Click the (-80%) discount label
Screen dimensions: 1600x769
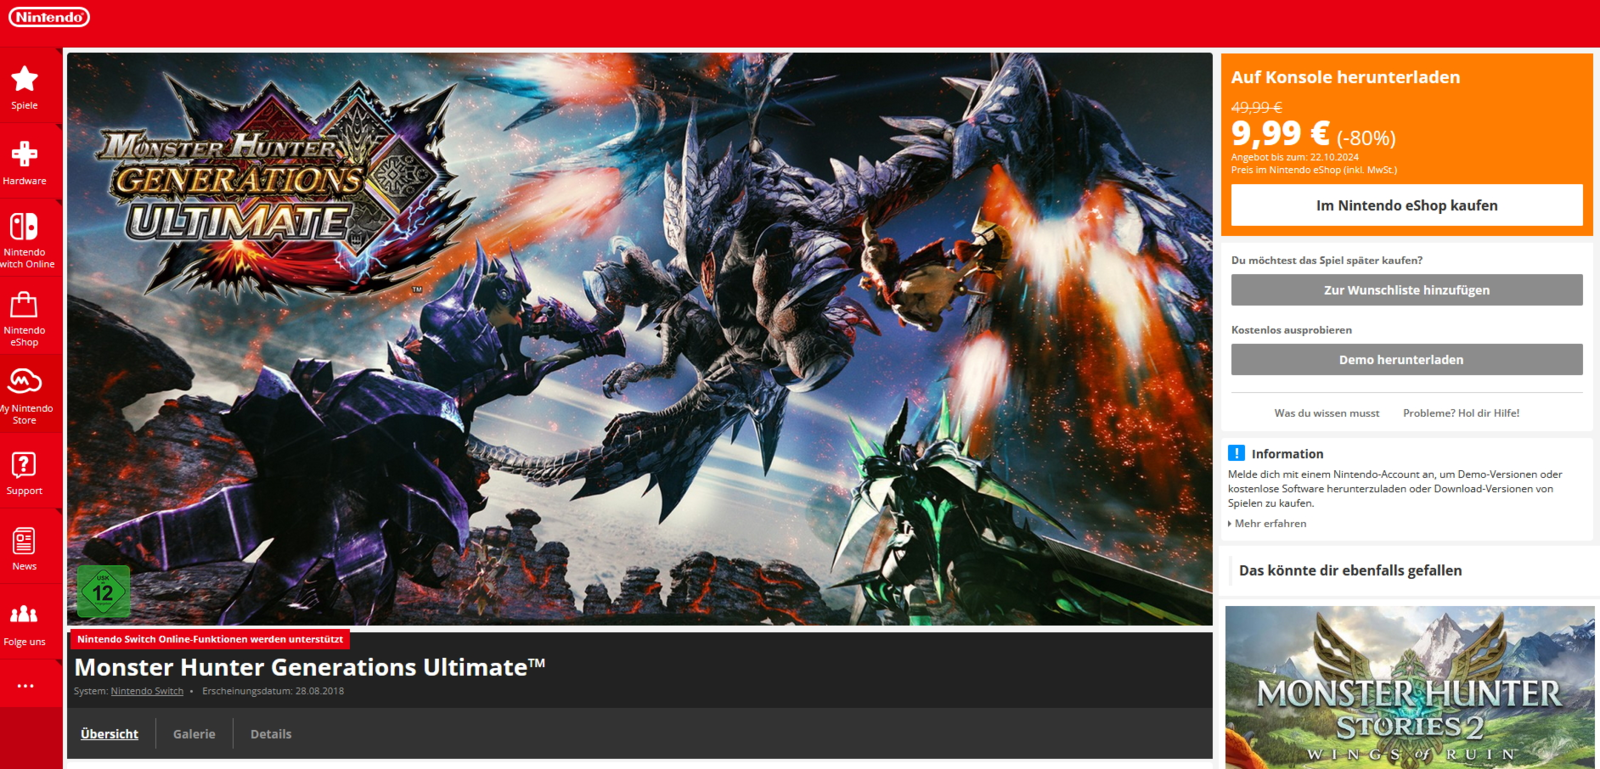click(x=1366, y=138)
